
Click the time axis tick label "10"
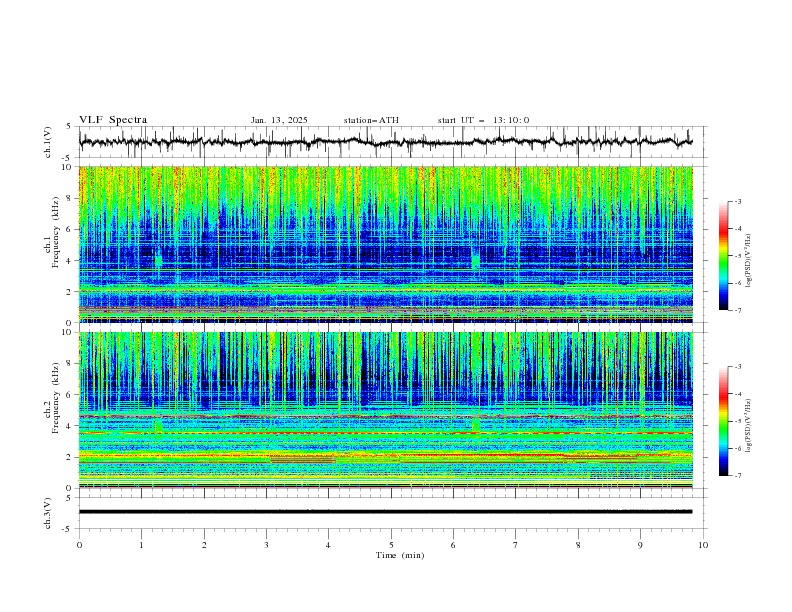(x=703, y=545)
